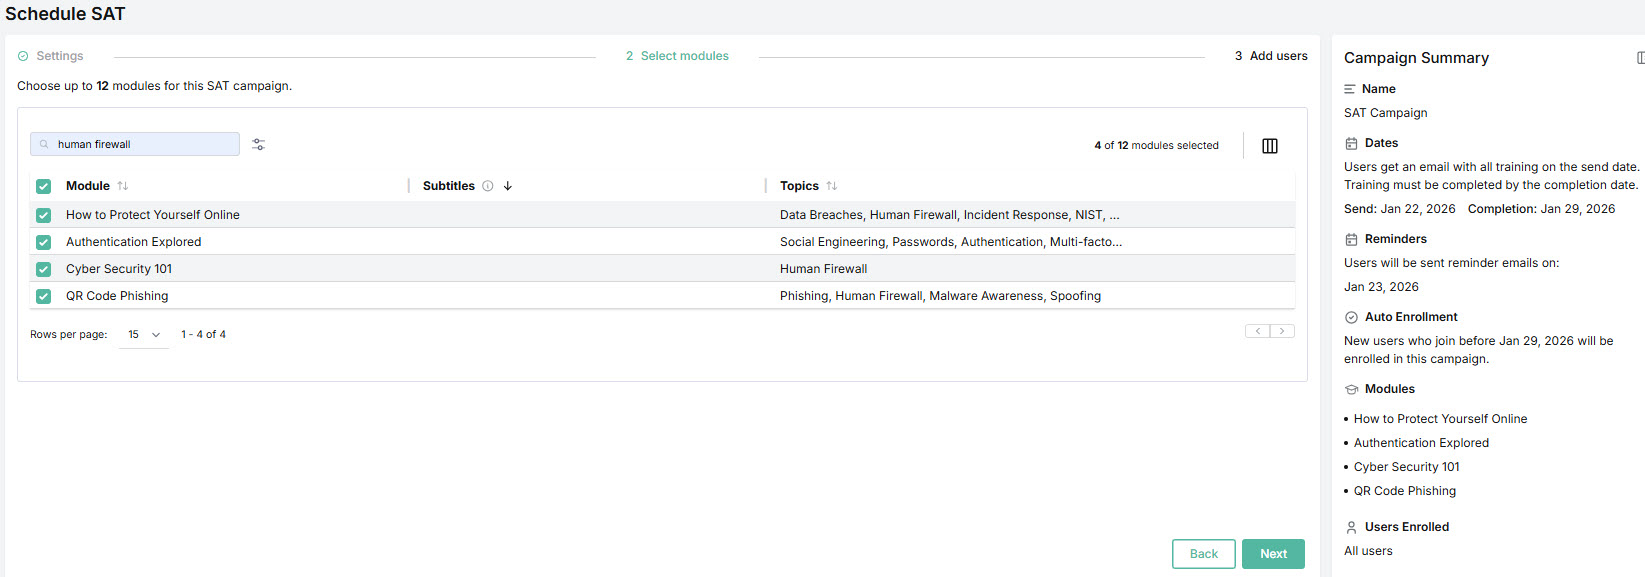The height and width of the screenshot is (577, 1645).
Task: Sort by Topics column arrows
Action: click(x=831, y=186)
